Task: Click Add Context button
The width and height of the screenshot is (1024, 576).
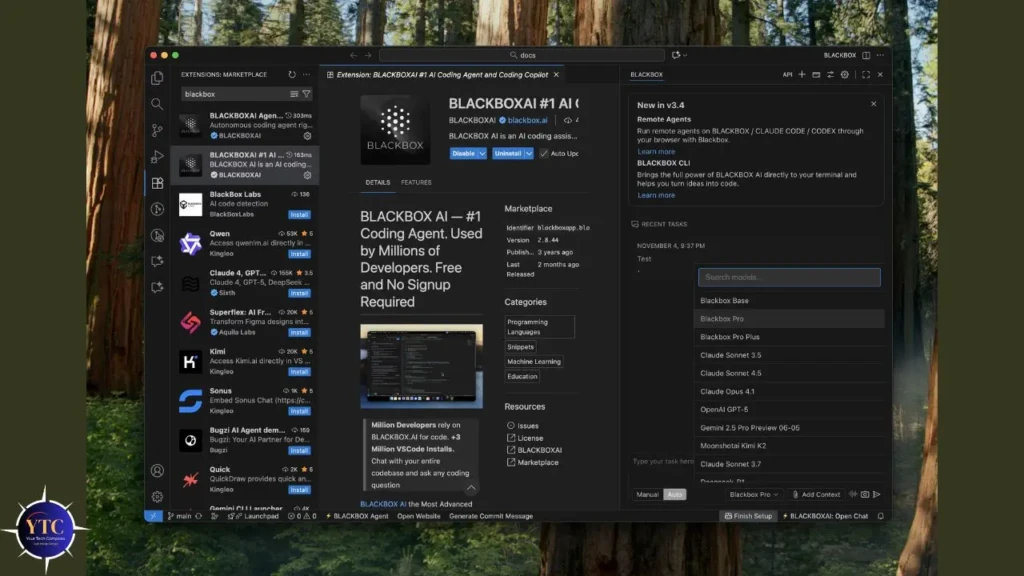Action: tap(816, 494)
